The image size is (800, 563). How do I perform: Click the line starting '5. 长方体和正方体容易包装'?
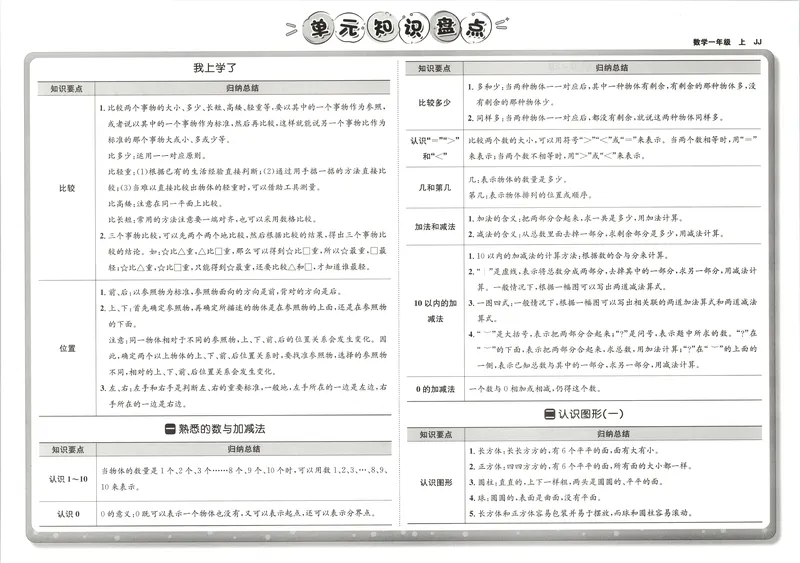pyautogui.click(x=581, y=513)
